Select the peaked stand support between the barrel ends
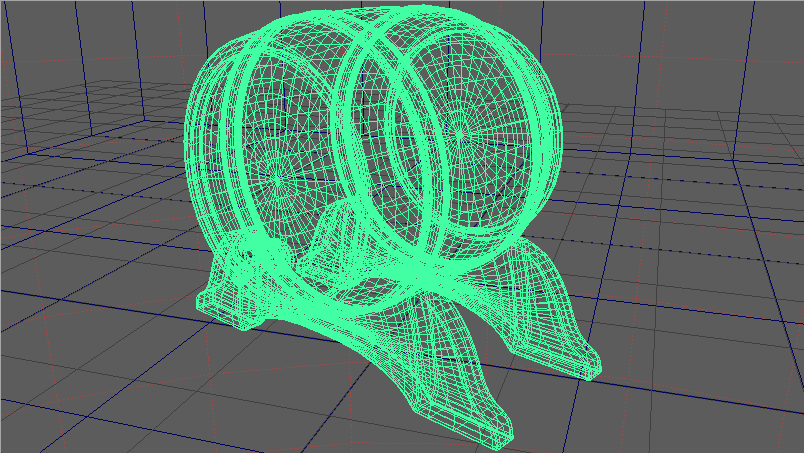Image resolution: width=804 pixels, height=453 pixels. [x=335, y=230]
